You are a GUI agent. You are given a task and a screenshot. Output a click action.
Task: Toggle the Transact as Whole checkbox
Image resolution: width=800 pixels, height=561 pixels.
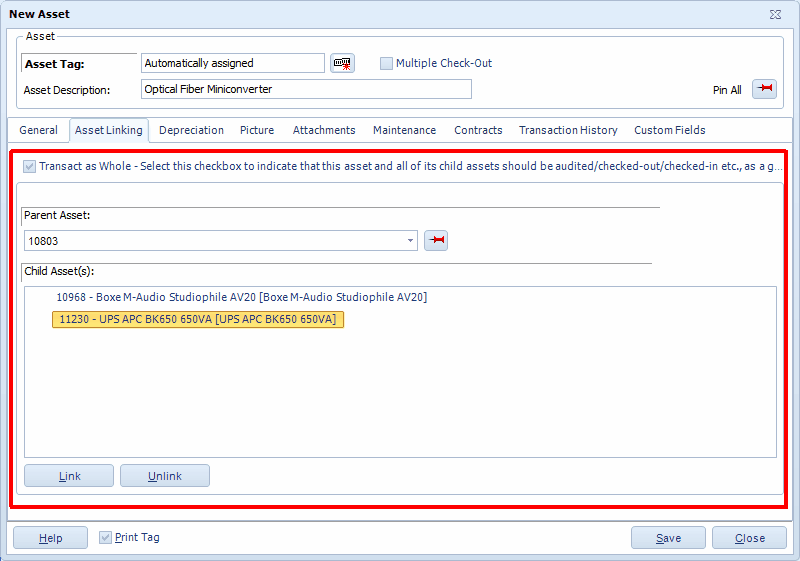tap(30, 166)
